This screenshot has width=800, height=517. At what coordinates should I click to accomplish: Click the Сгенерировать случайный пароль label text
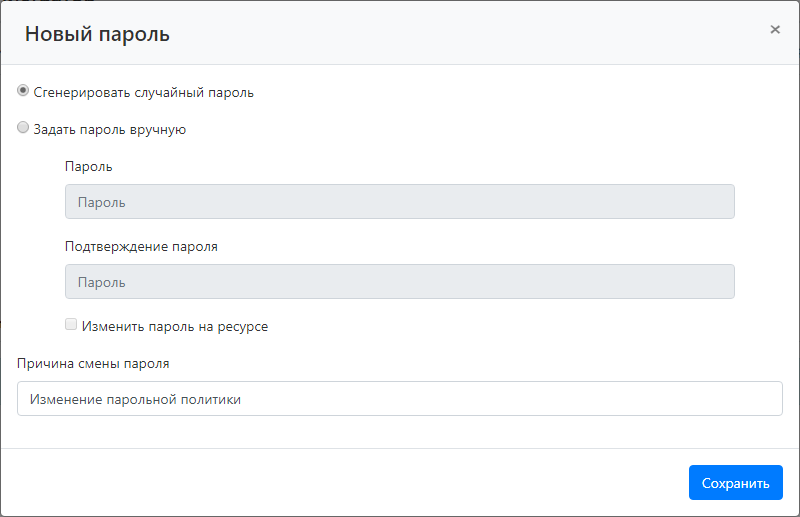144,93
